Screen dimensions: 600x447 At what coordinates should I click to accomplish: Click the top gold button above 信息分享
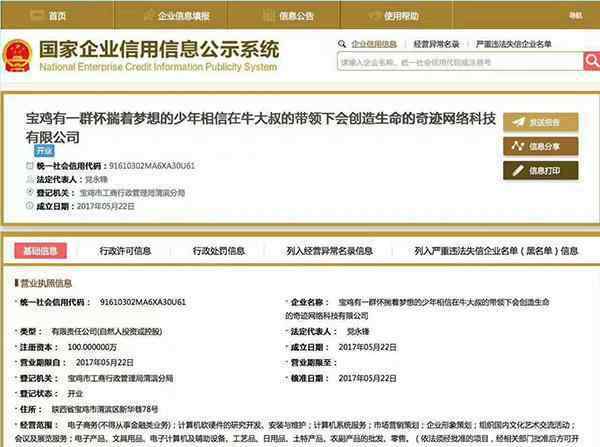coord(540,122)
